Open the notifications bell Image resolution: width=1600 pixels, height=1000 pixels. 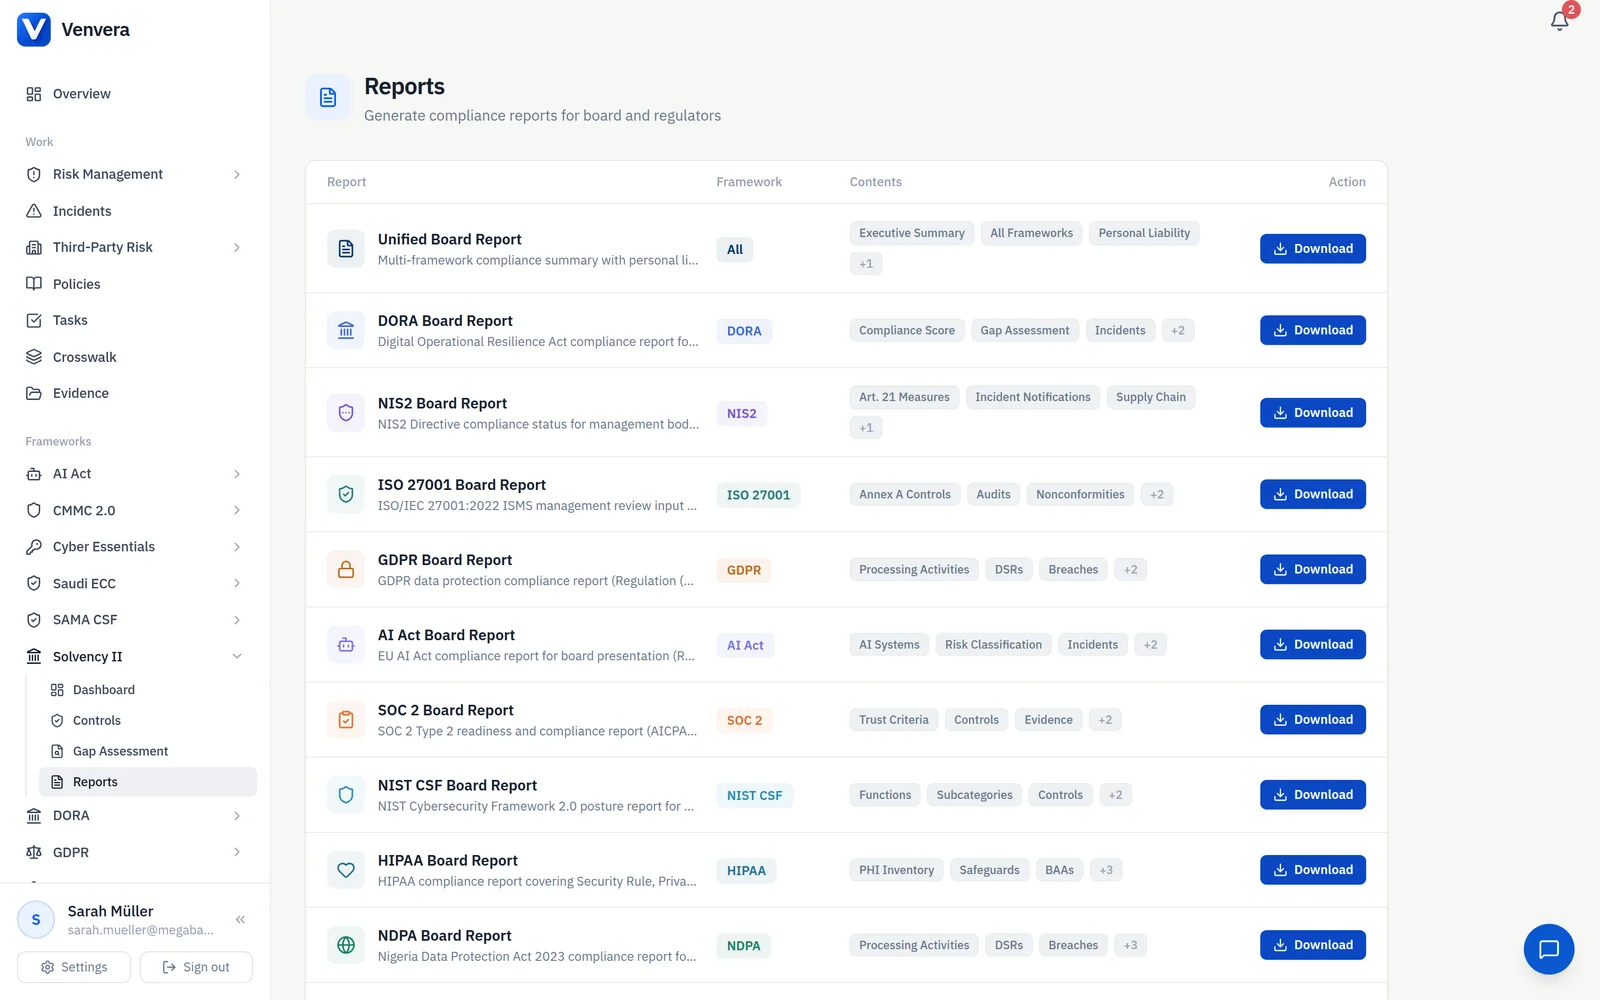click(1559, 21)
